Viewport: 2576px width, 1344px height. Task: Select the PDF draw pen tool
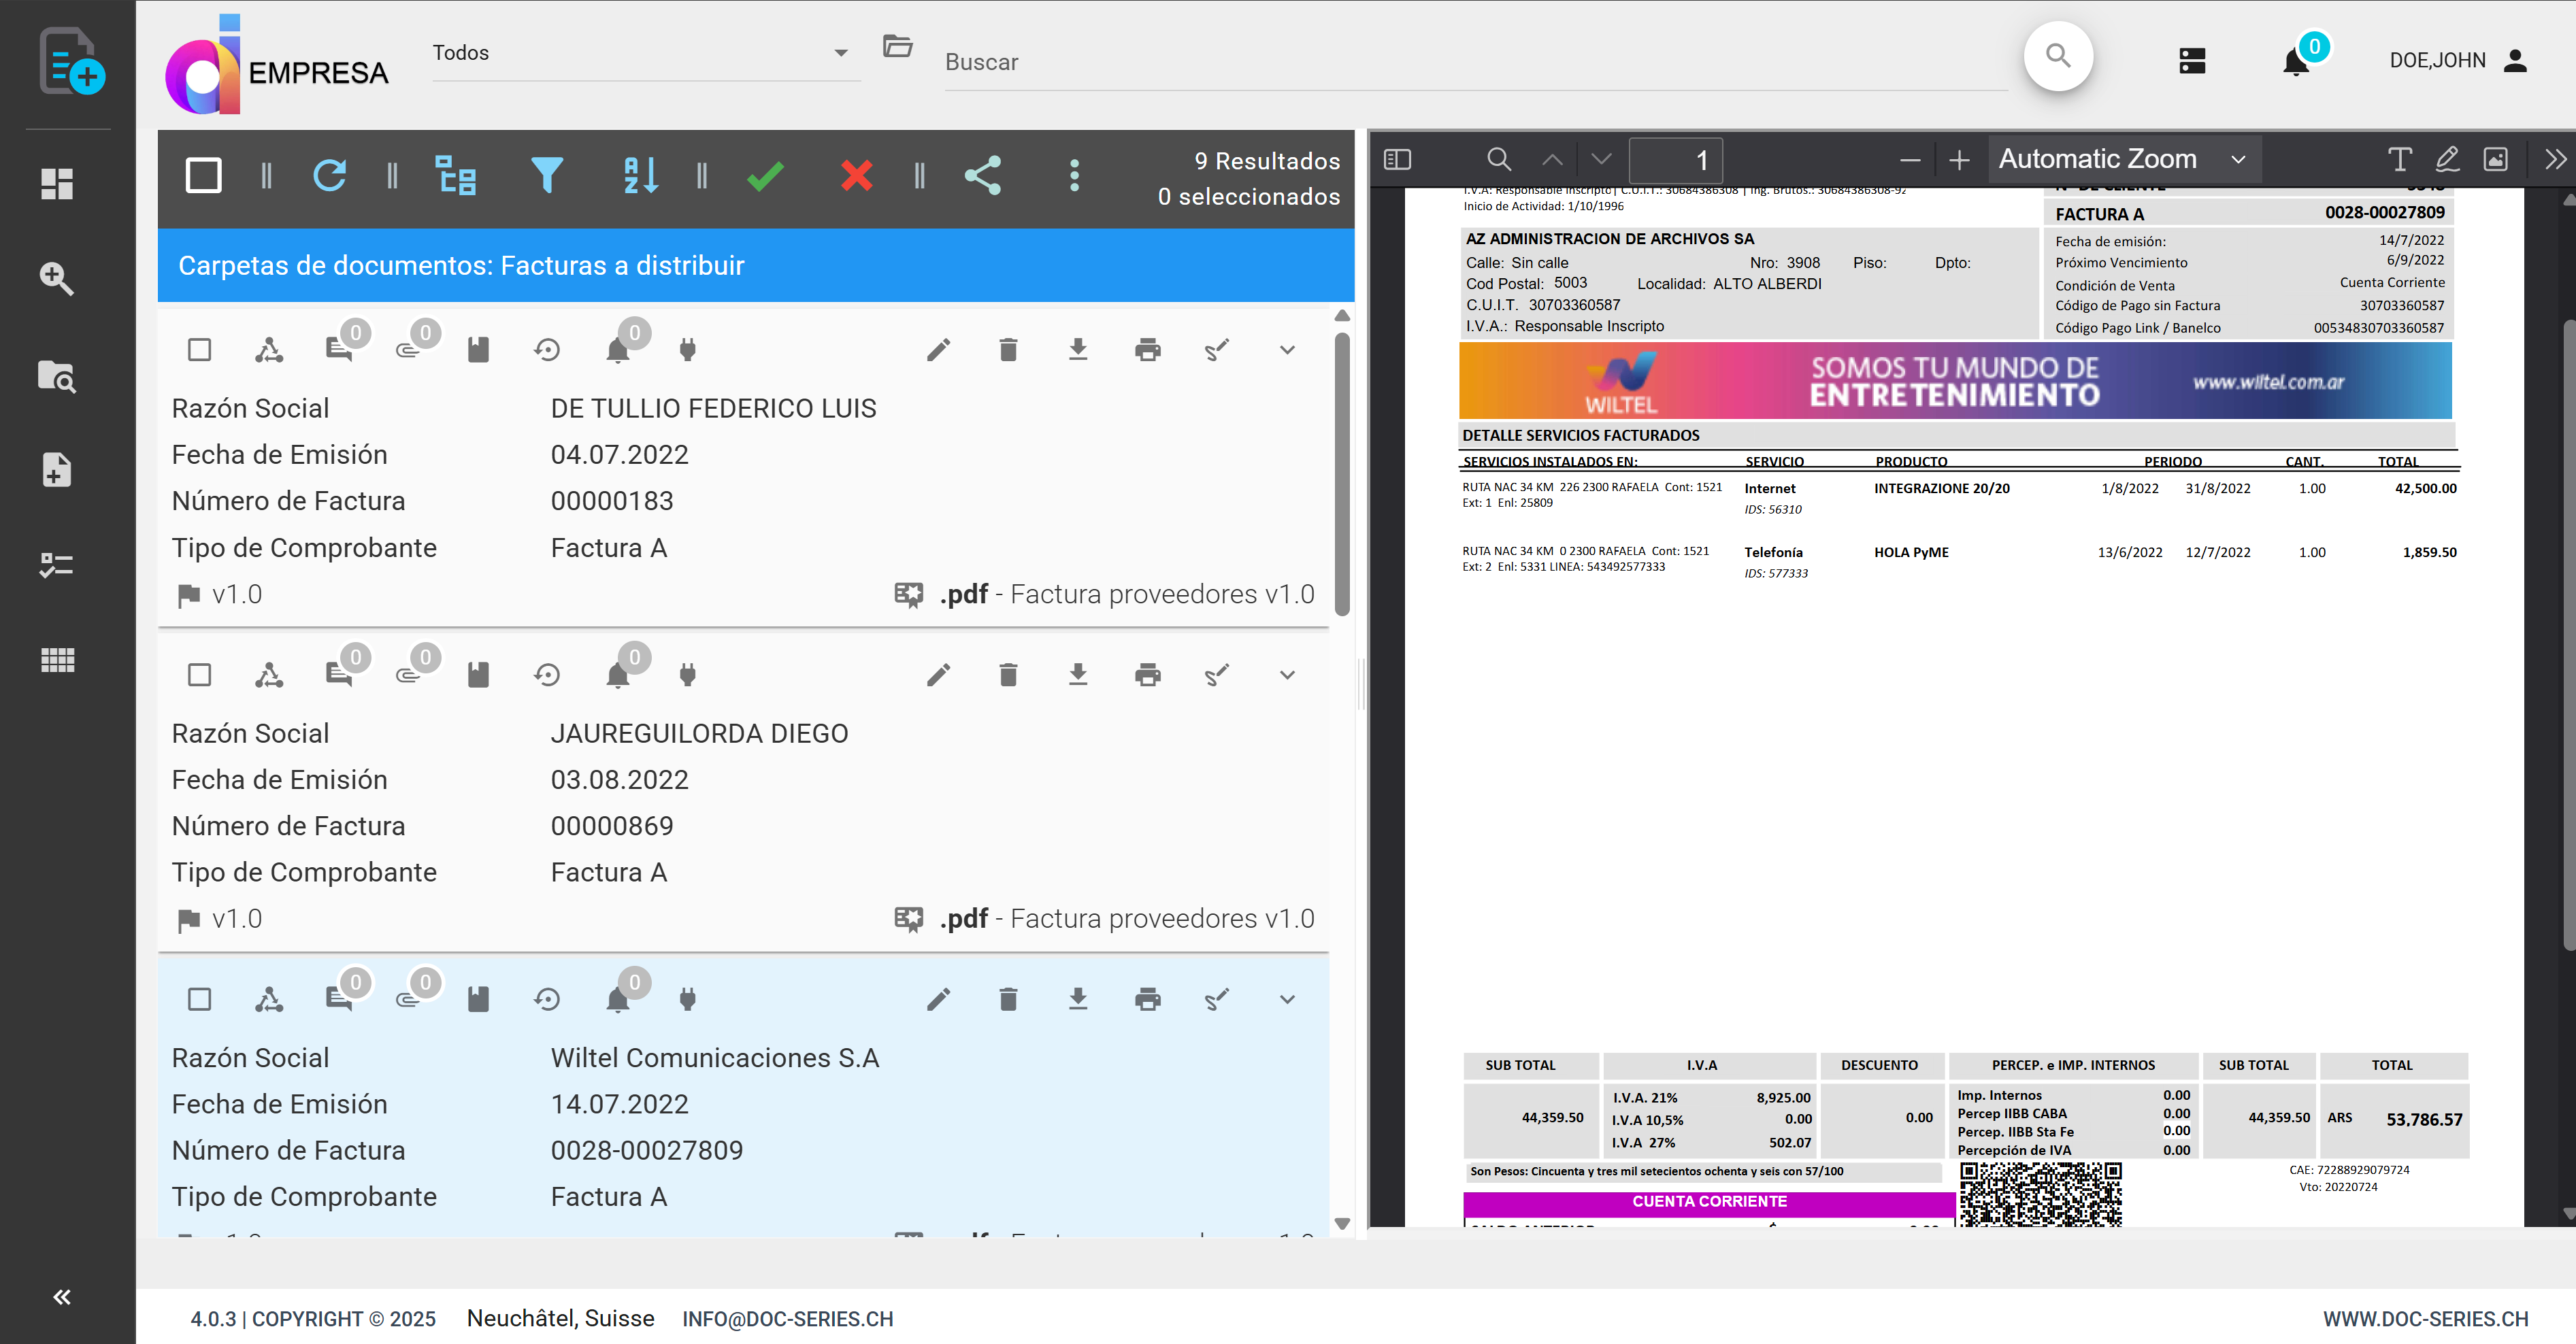[2447, 159]
